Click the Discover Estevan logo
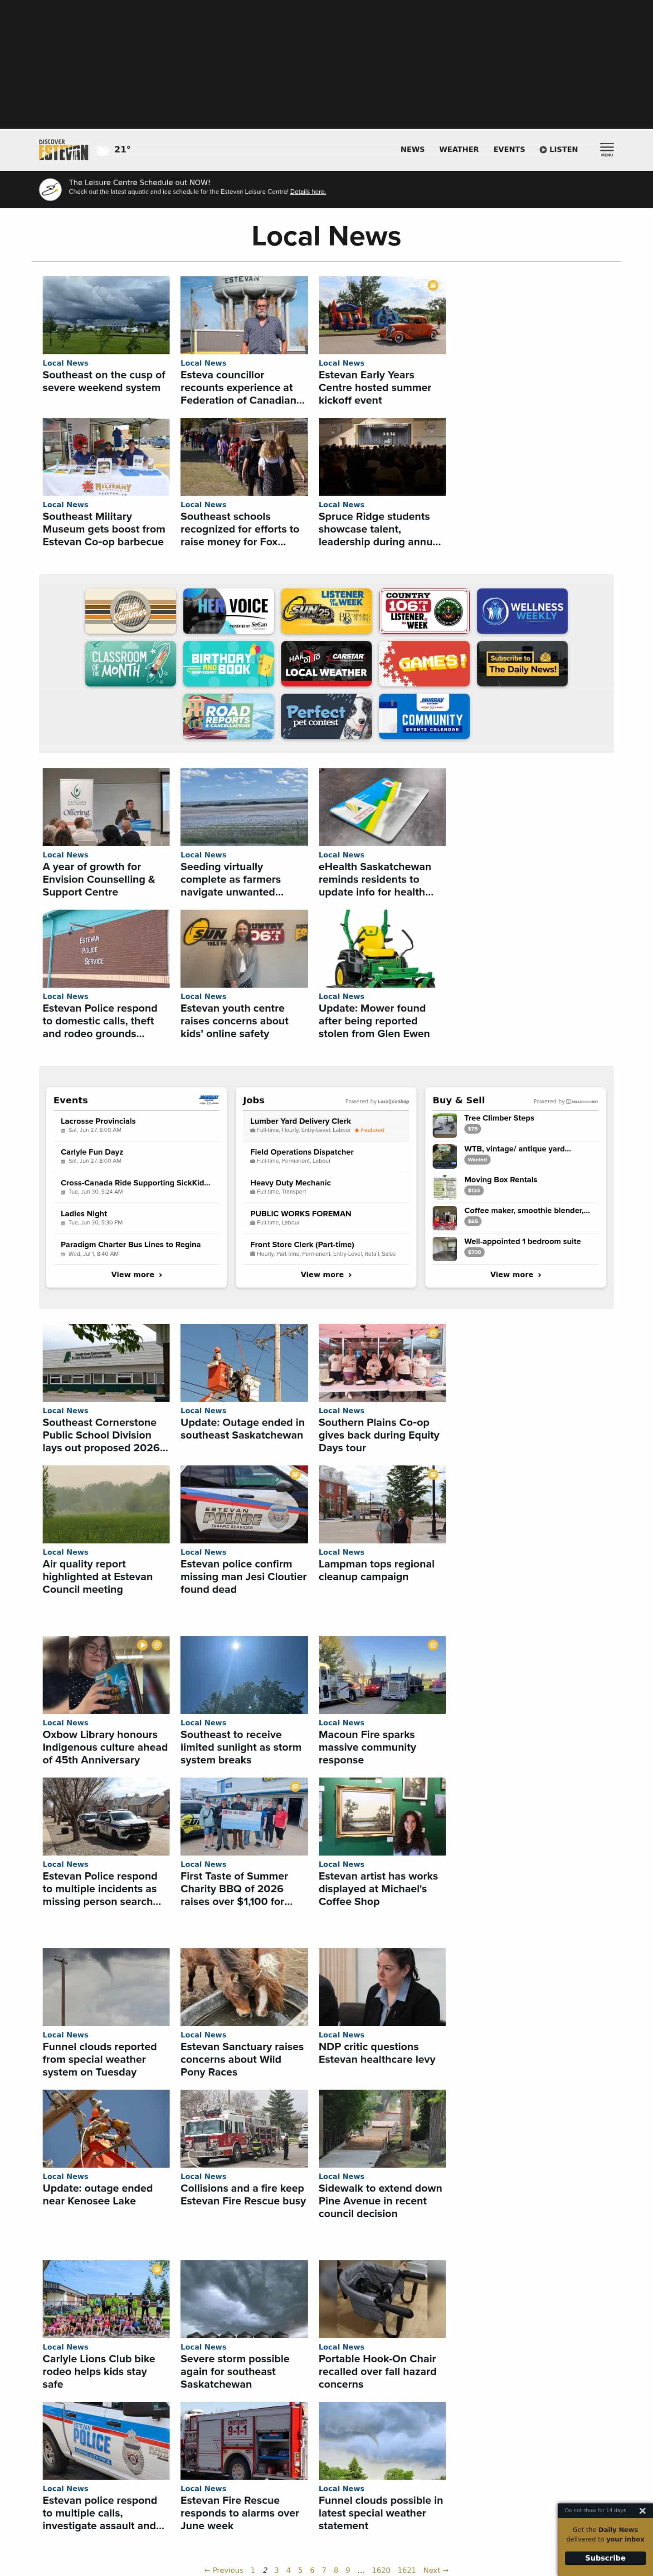653x2576 pixels. coord(64,150)
